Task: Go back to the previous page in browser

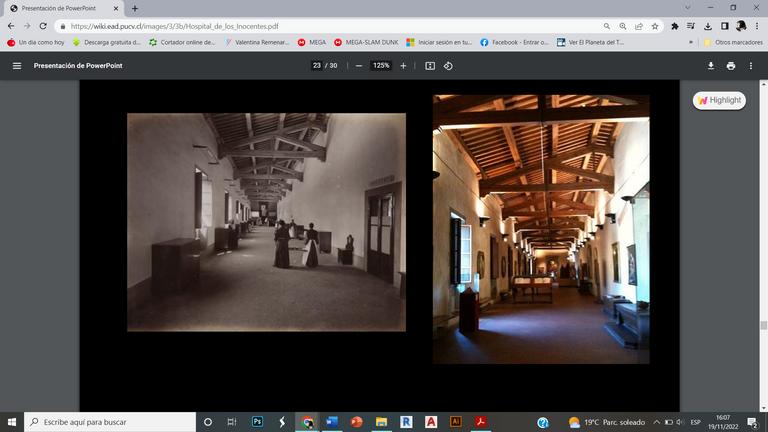Action: pos(11,26)
